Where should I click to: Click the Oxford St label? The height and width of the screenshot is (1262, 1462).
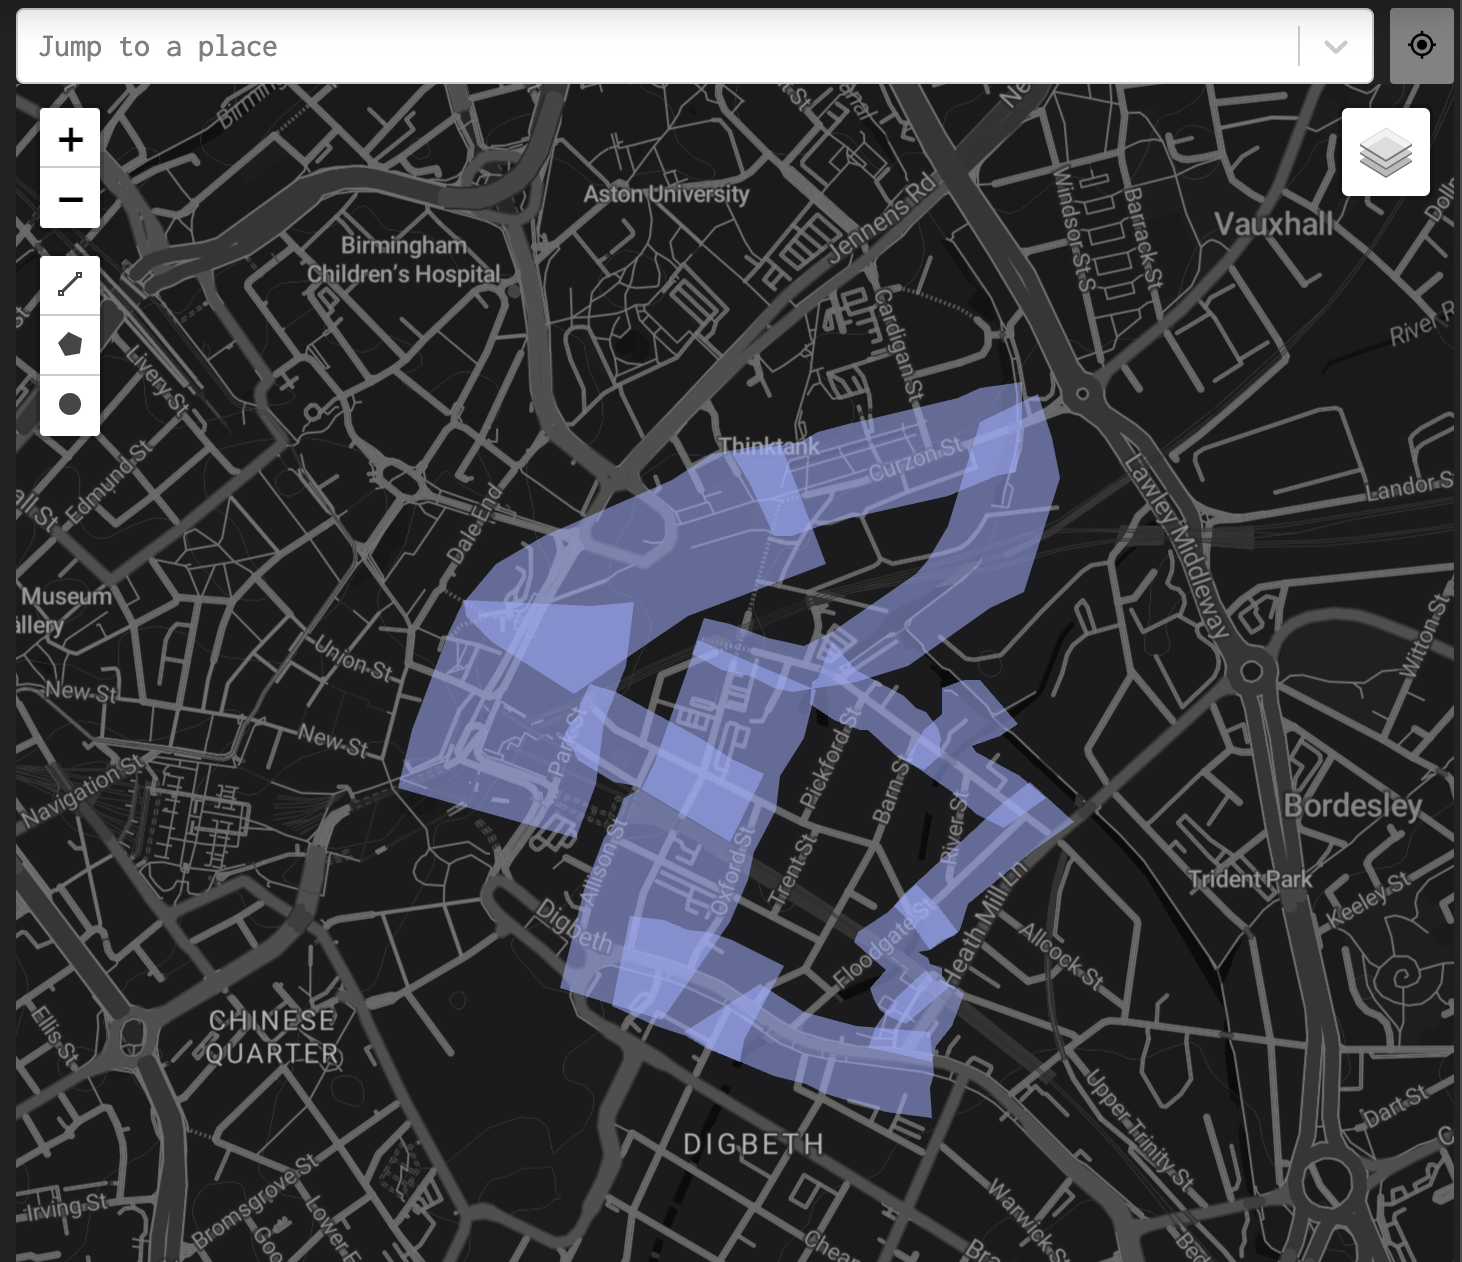[732, 870]
